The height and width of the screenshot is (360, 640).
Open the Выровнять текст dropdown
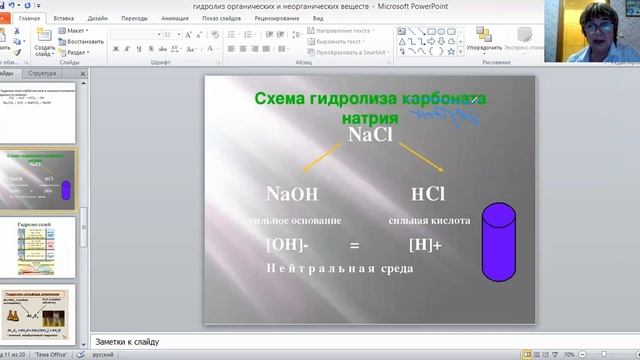click(x=336, y=42)
